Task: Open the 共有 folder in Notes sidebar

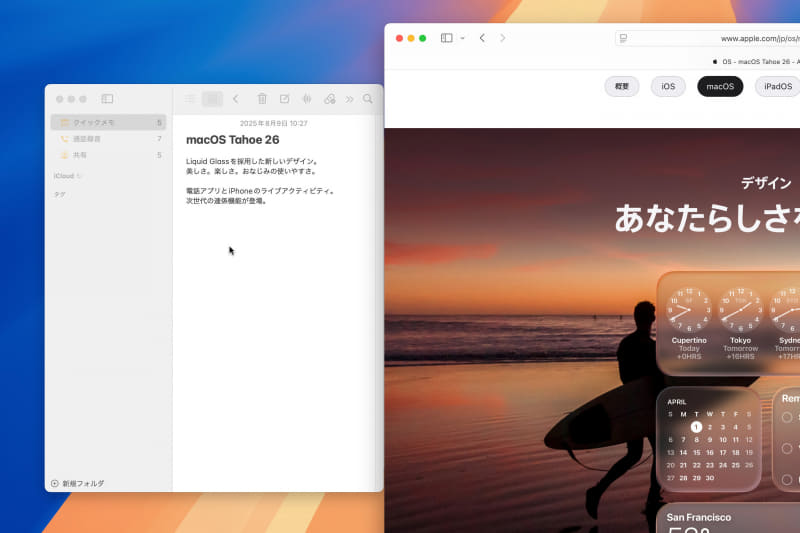Action: click(x=108, y=155)
